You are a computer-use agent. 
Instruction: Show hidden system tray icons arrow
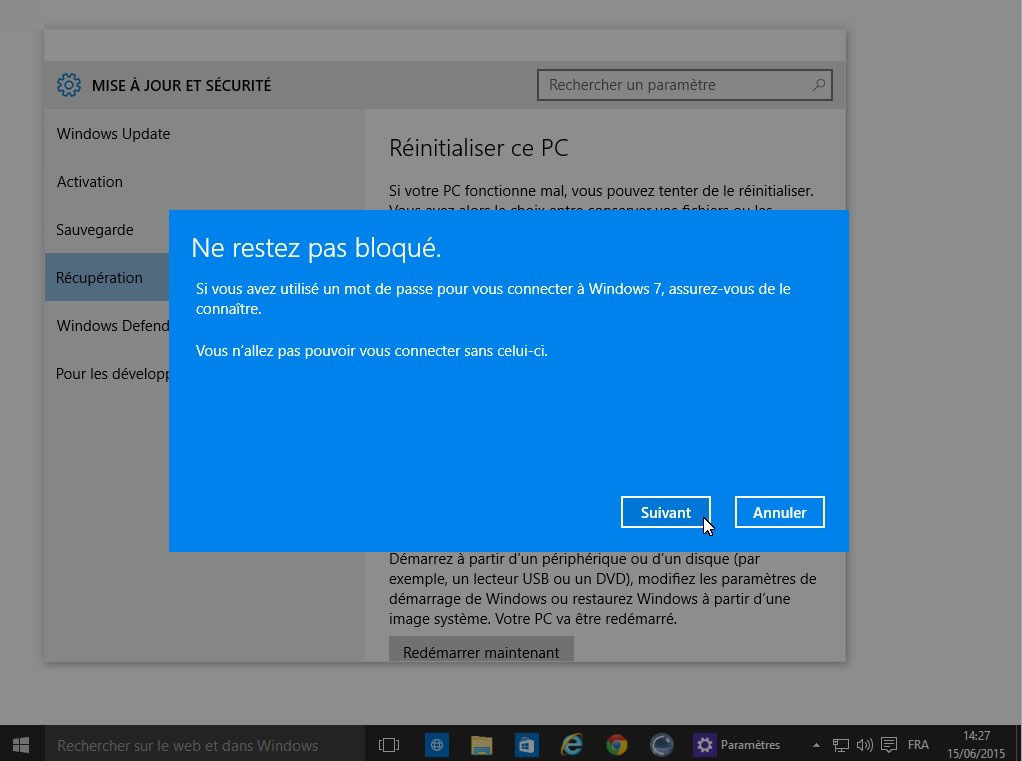[816, 745]
